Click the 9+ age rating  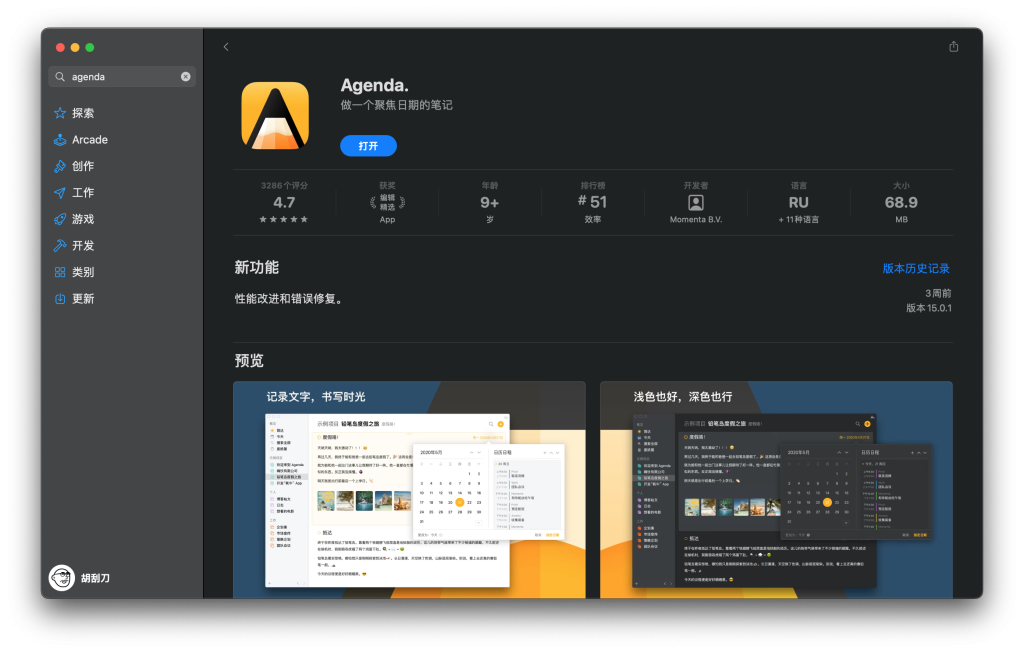click(490, 202)
